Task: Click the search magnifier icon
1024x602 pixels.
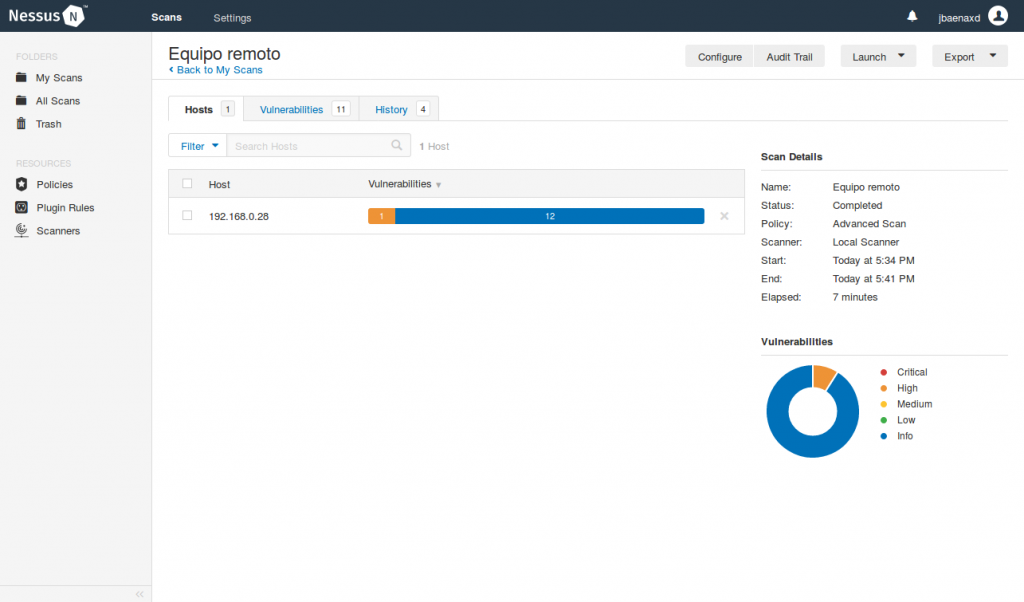Action: tap(397, 146)
